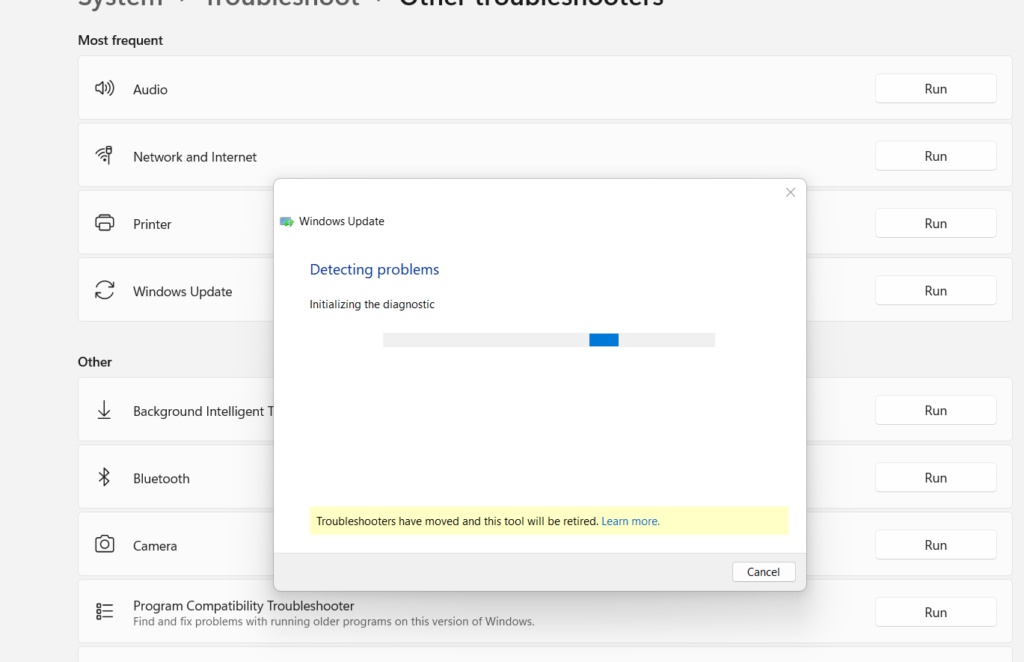Click the 'Background Intelligent' label

[203, 411]
